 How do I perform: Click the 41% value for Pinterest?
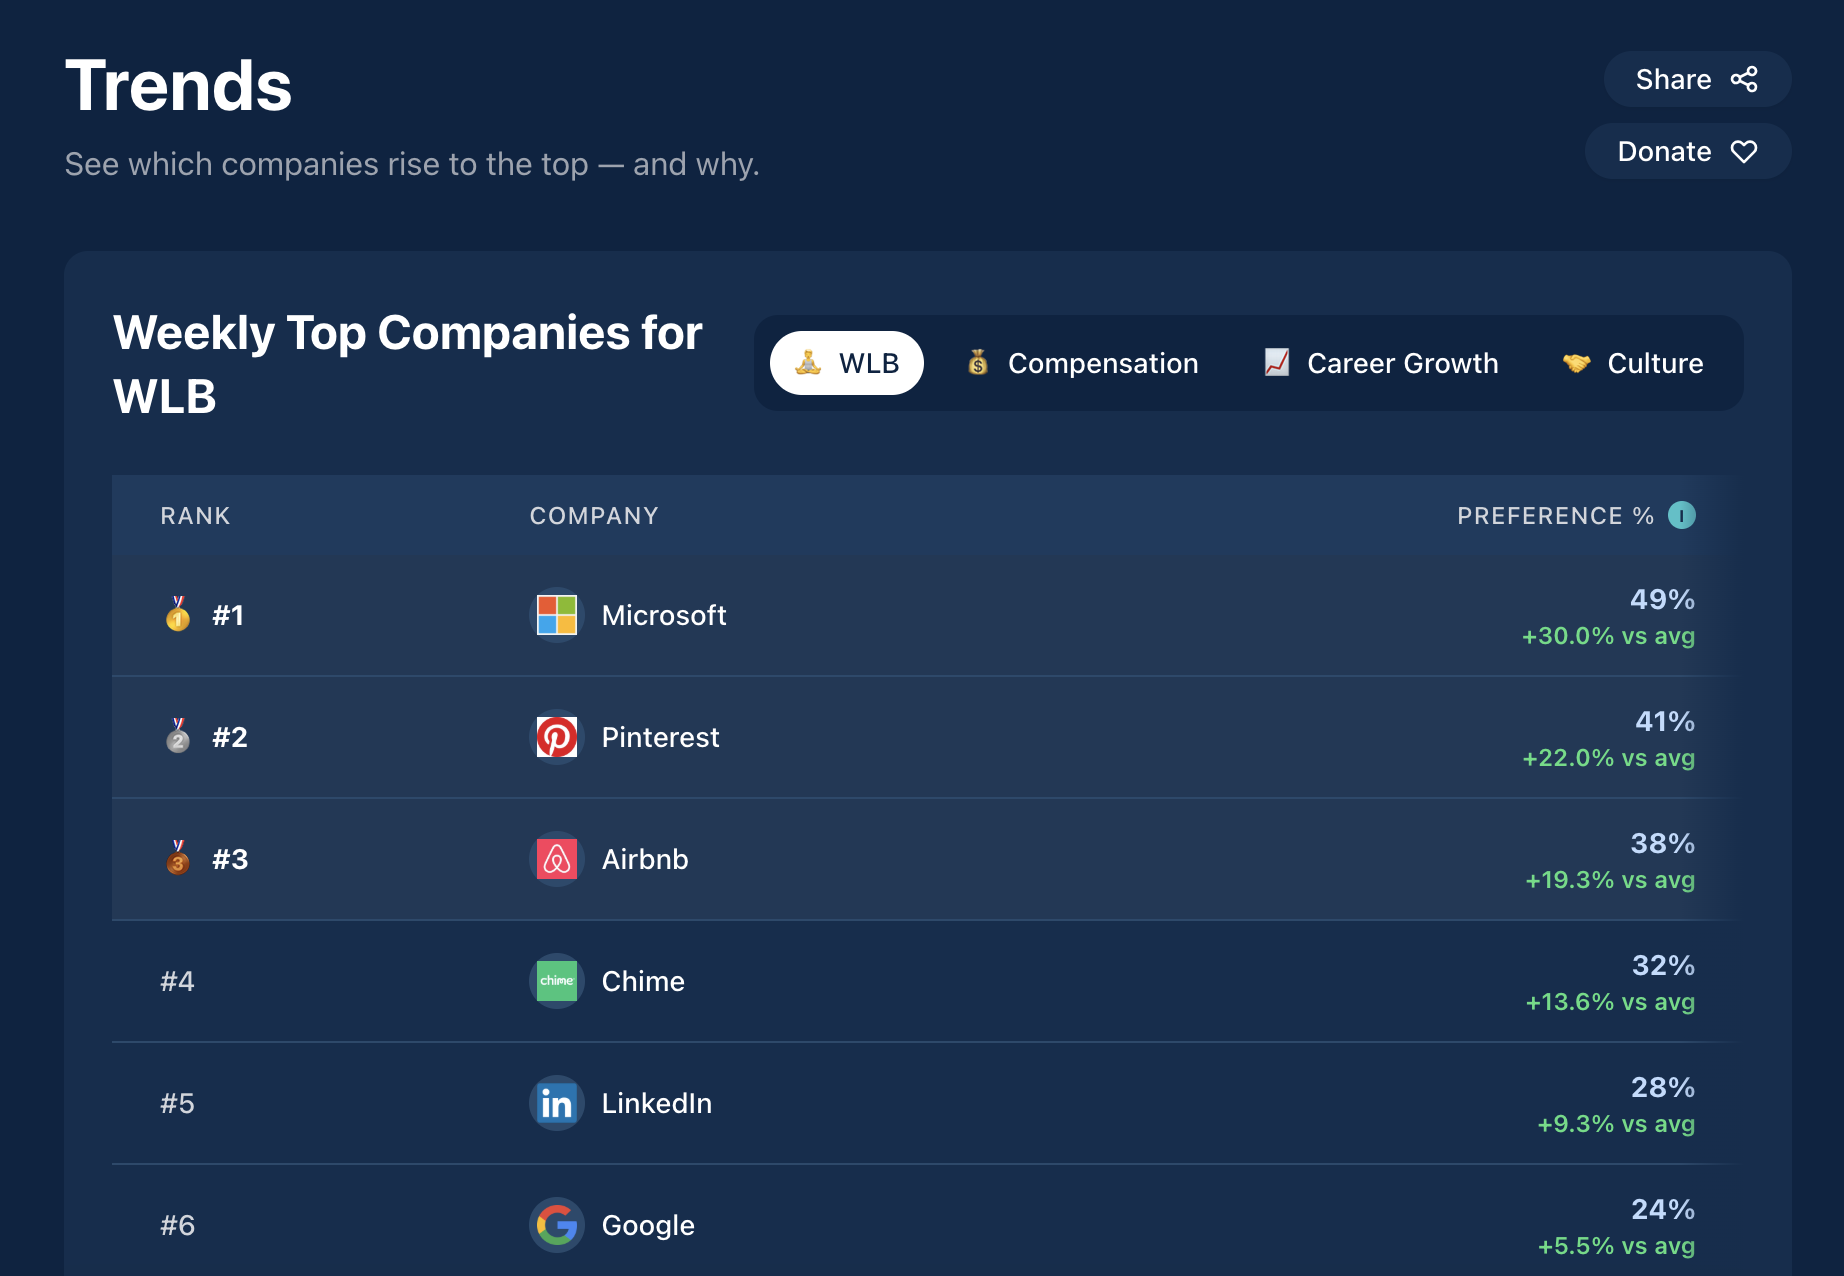coord(1665,721)
